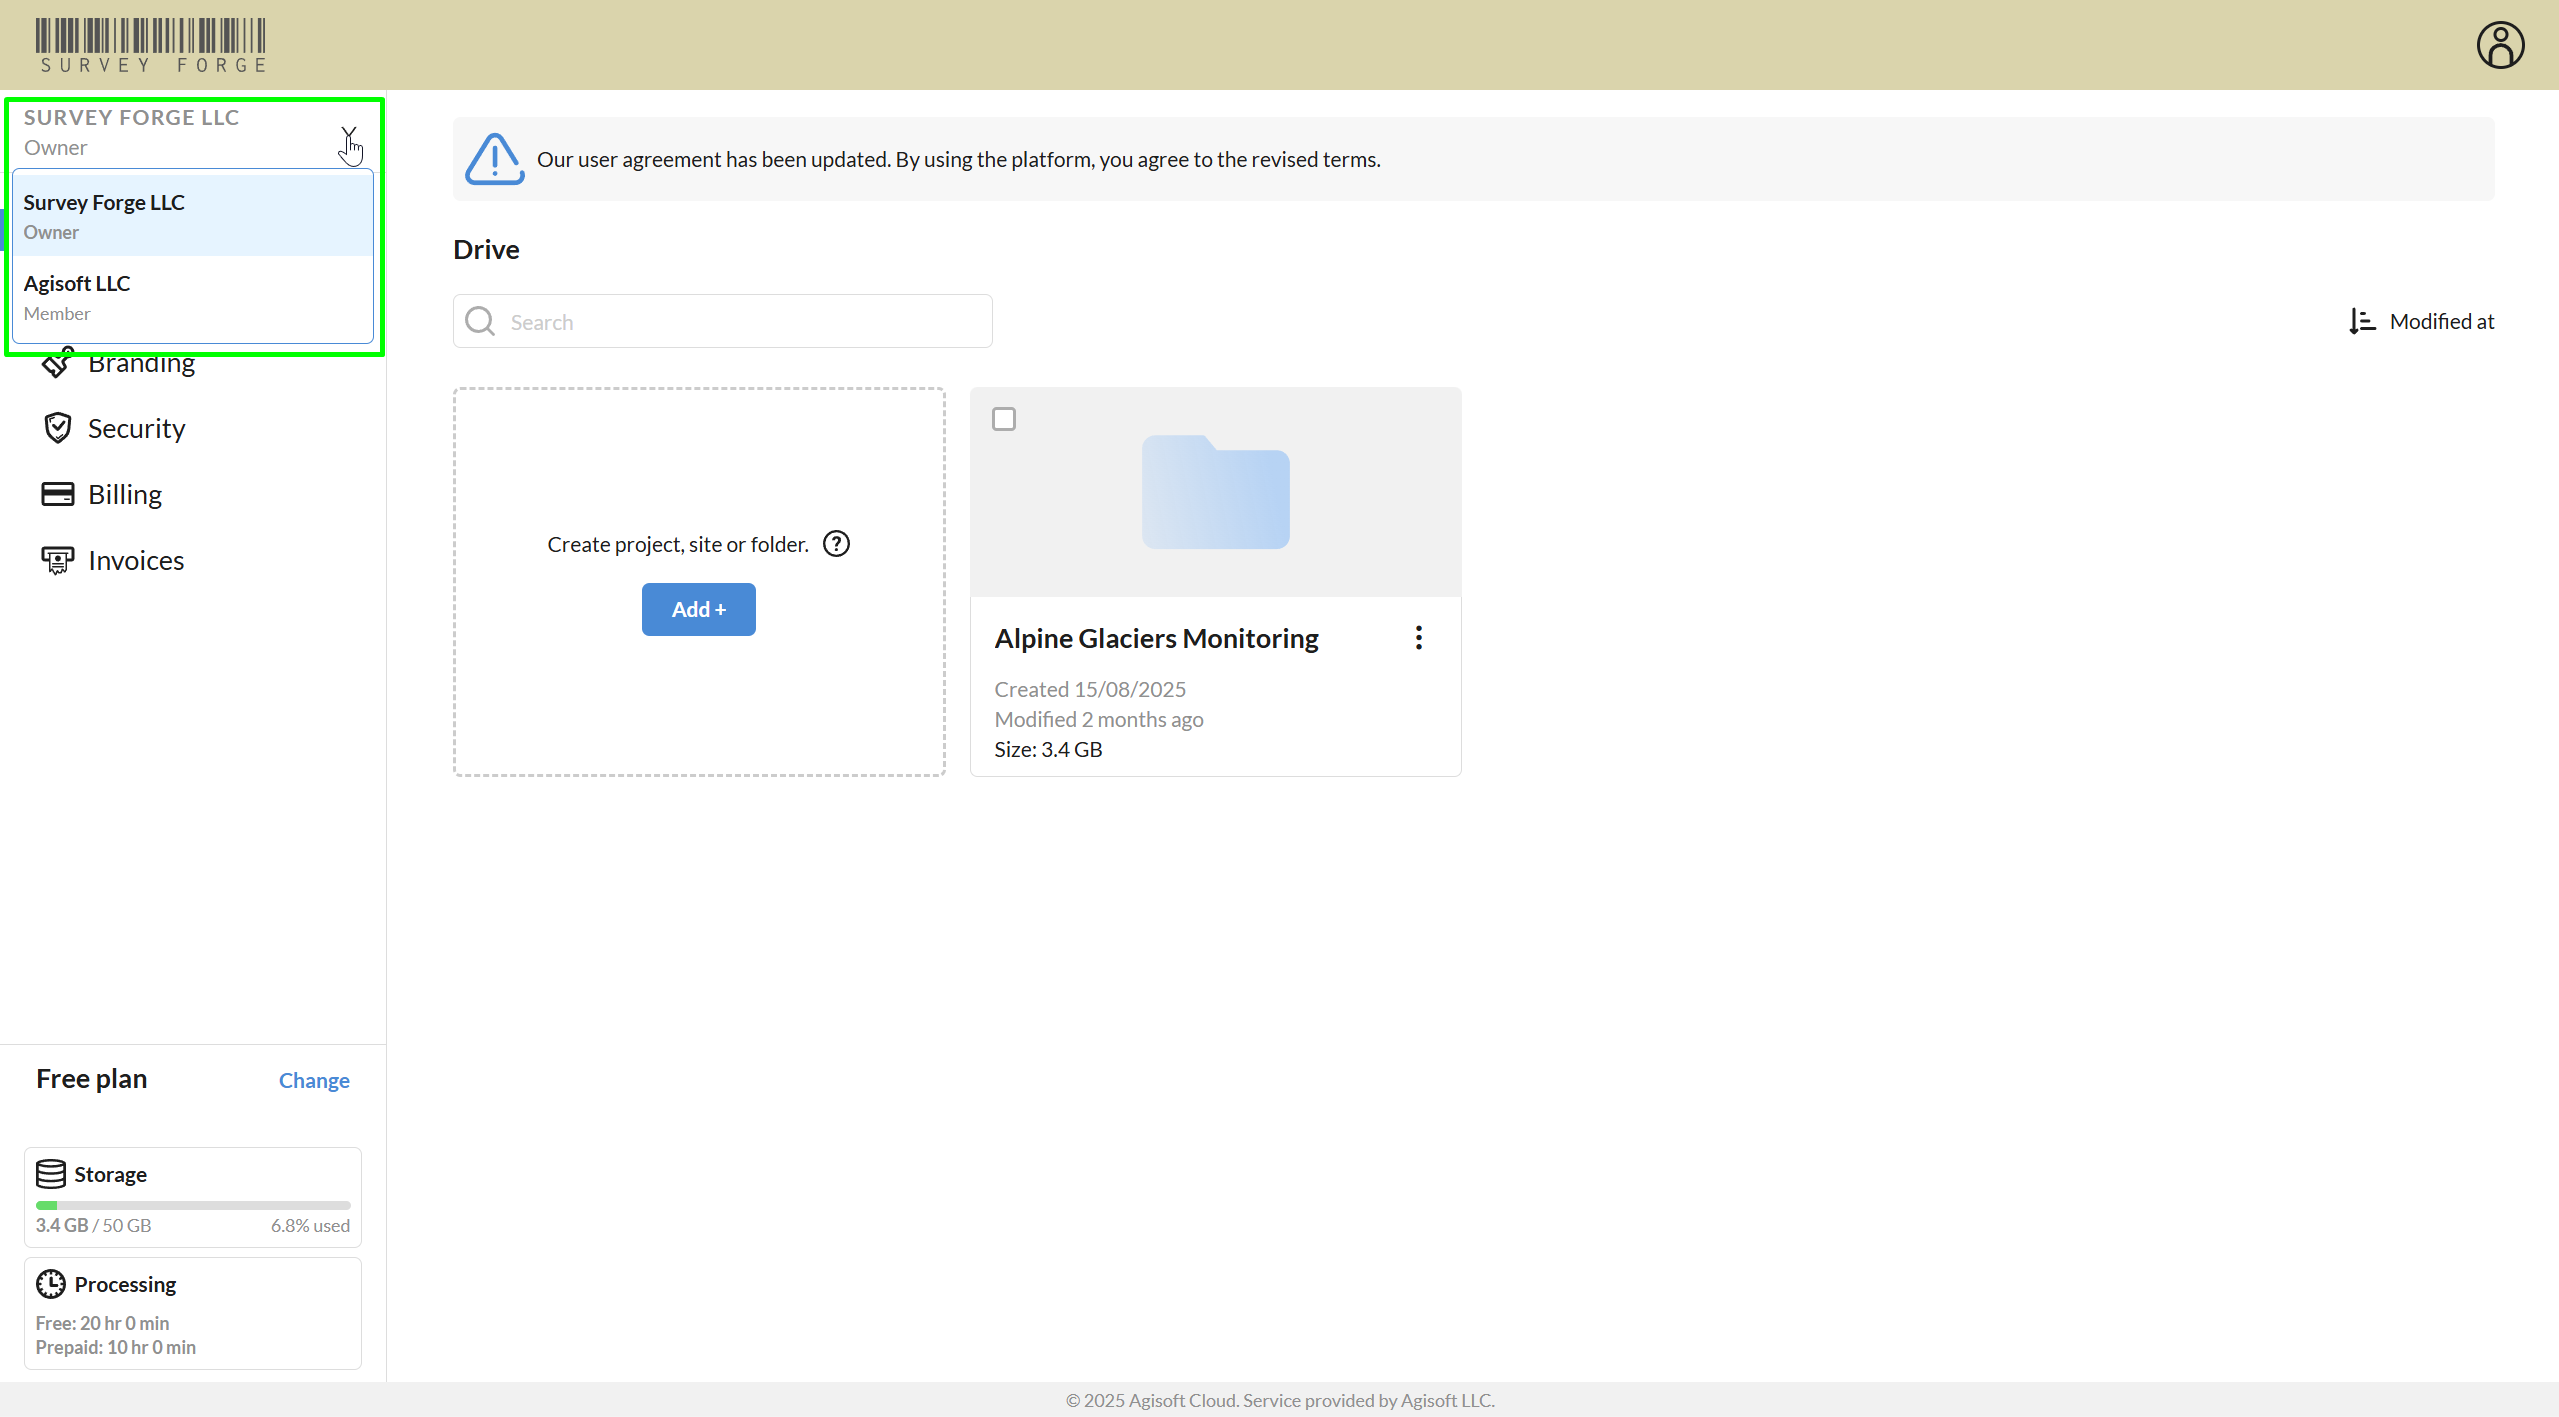Click the help question mark icon

836,544
